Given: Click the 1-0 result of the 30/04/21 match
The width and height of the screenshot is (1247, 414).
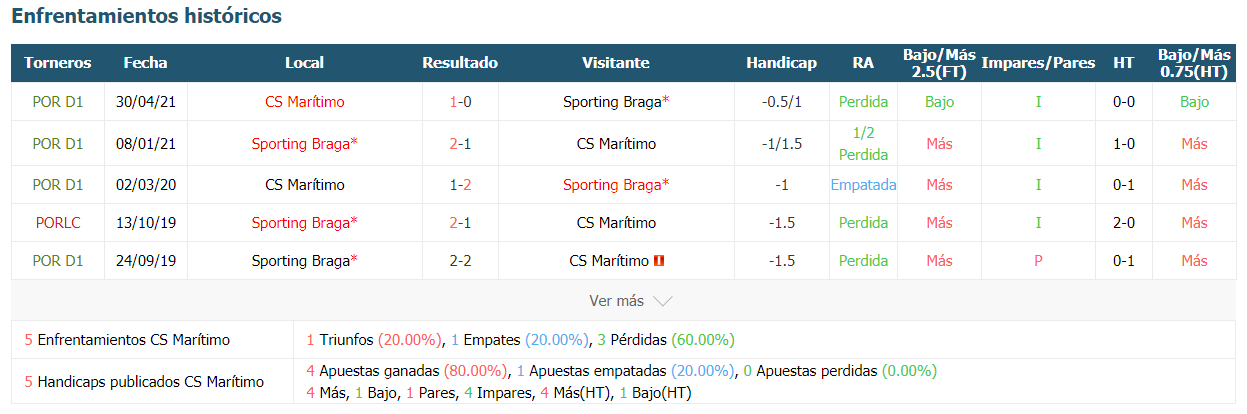Looking at the screenshot, I should click(460, 102).
